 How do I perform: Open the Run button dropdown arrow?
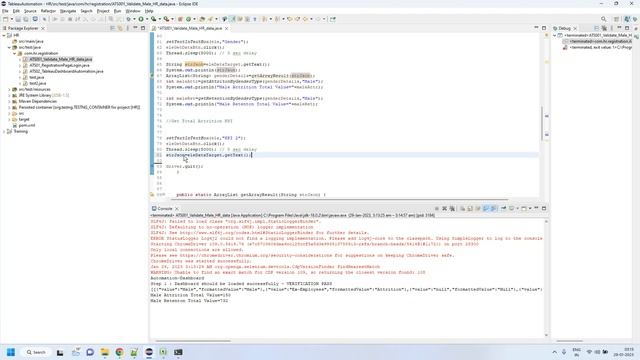click(x=146, y=19)
